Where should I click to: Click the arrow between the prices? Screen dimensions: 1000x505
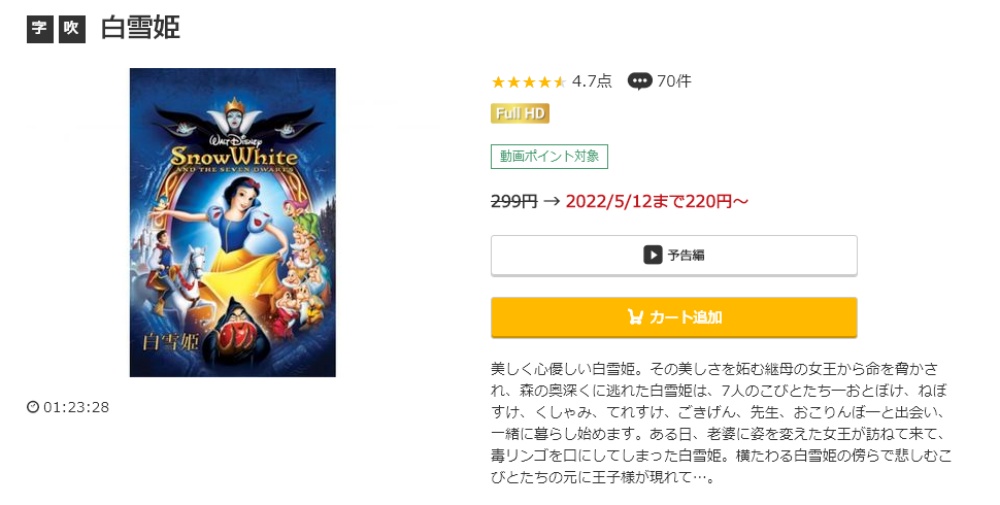[x=552, y=201]
